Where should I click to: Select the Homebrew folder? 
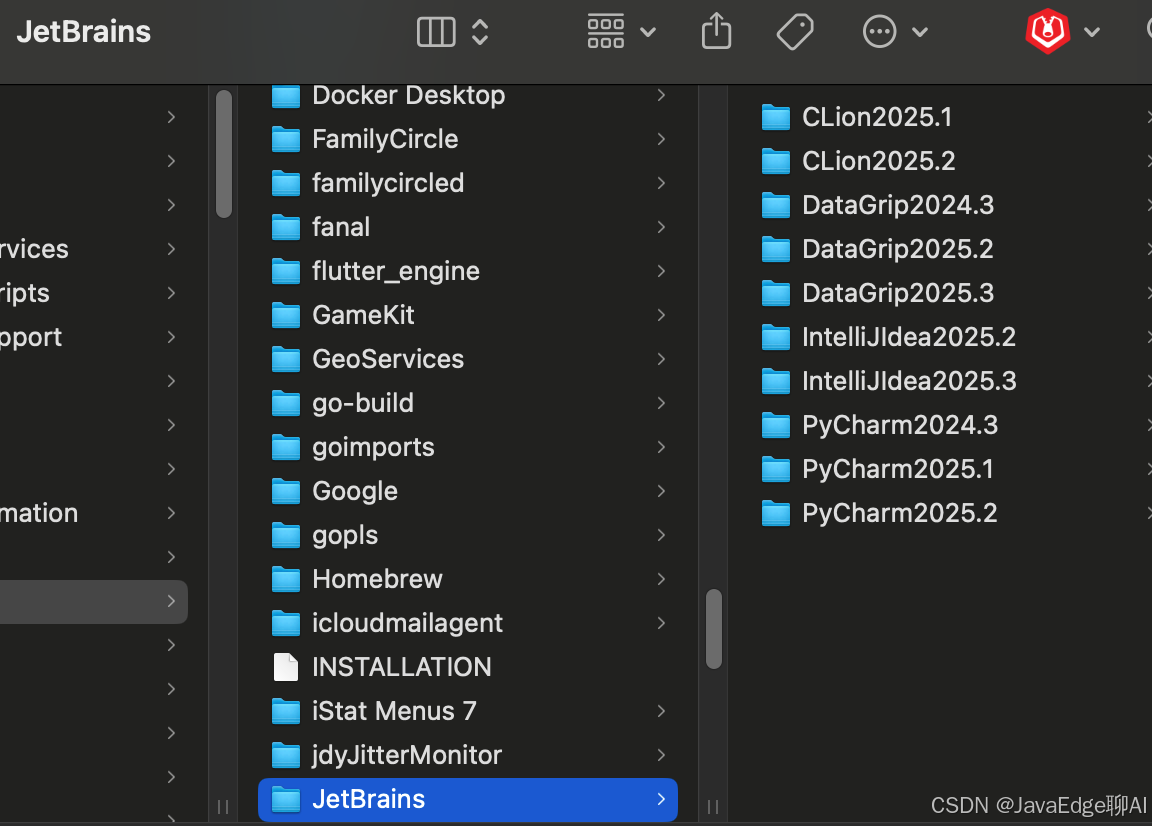coord(468,580)
